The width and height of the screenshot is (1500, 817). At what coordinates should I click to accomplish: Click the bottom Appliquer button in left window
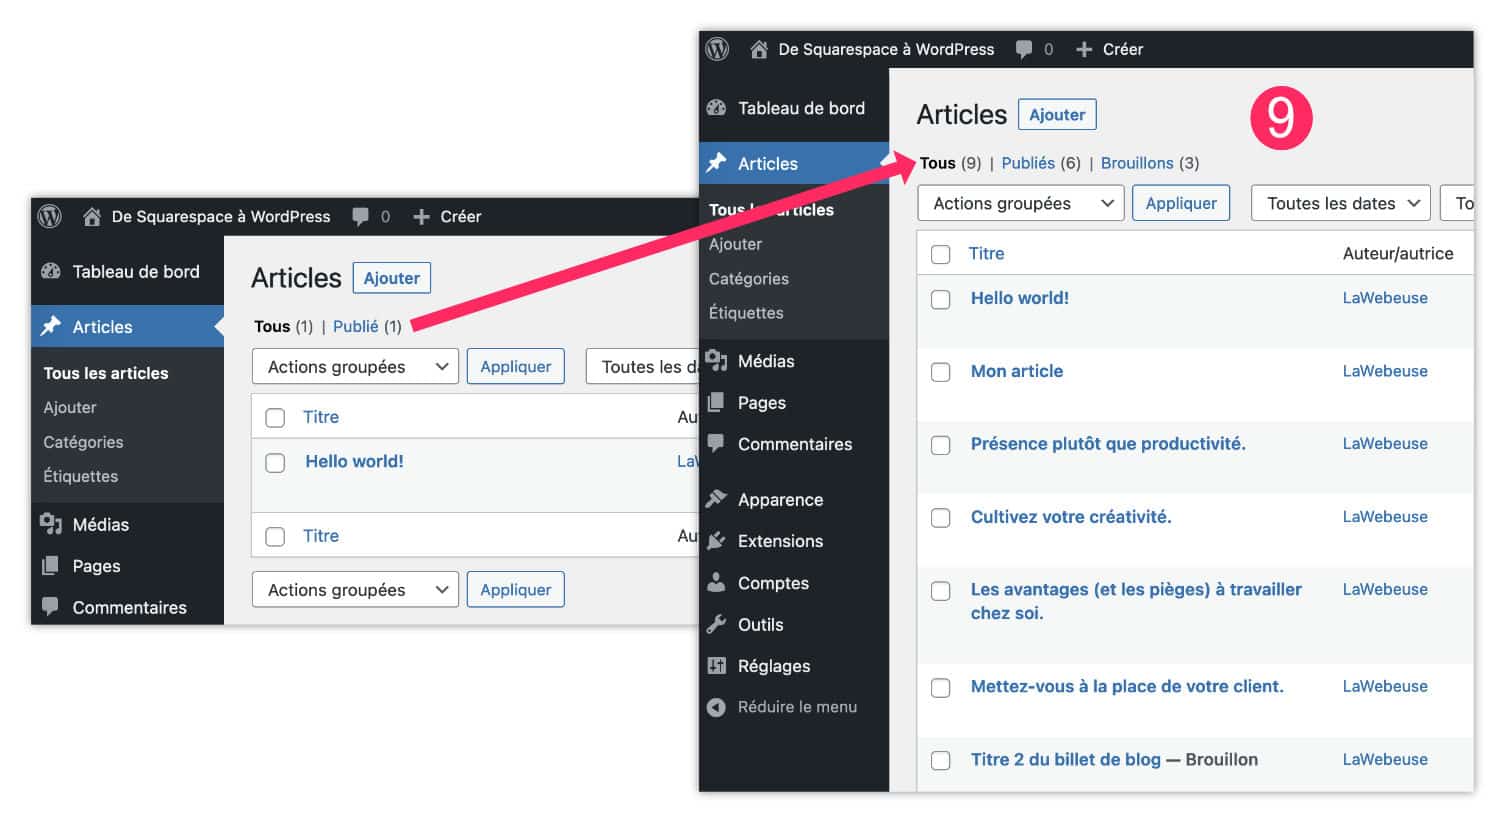tap(516, 590)
